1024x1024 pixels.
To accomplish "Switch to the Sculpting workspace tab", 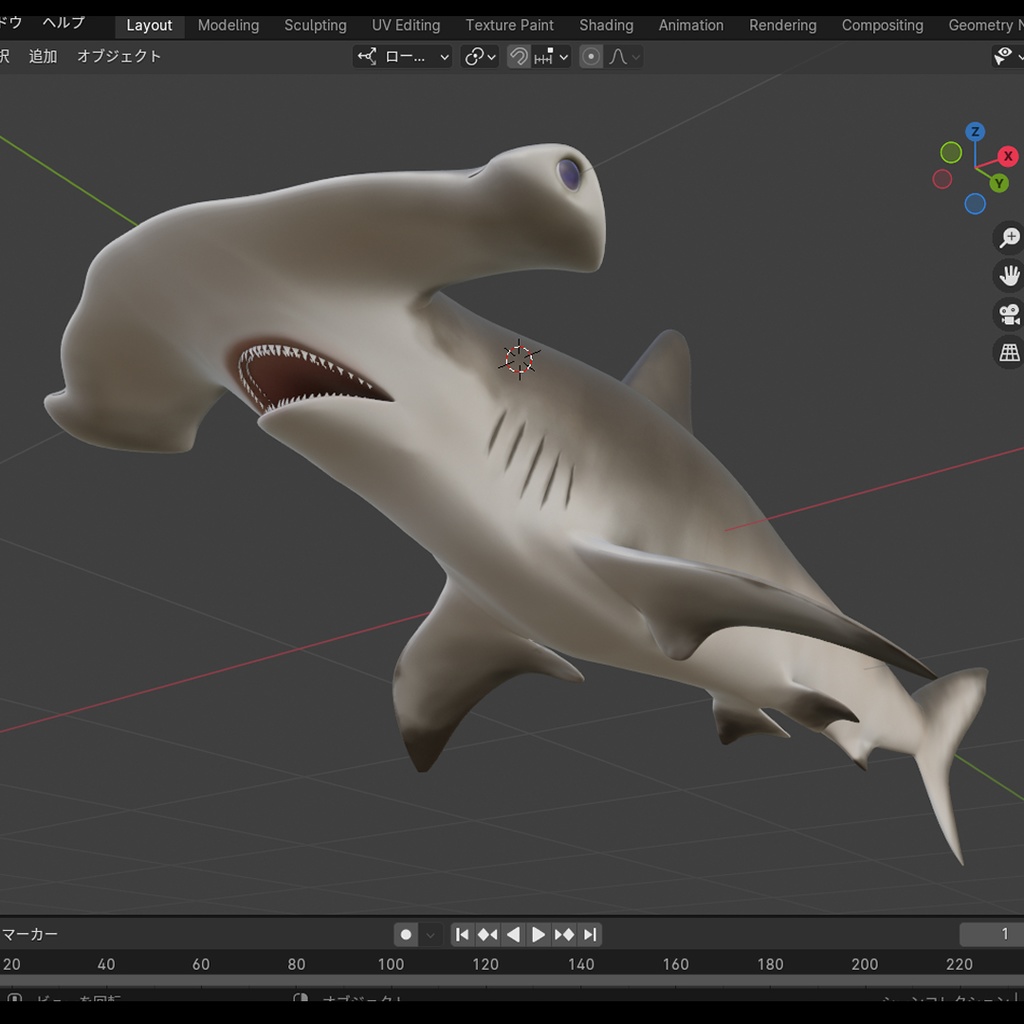I will click(x=315, y=25).
